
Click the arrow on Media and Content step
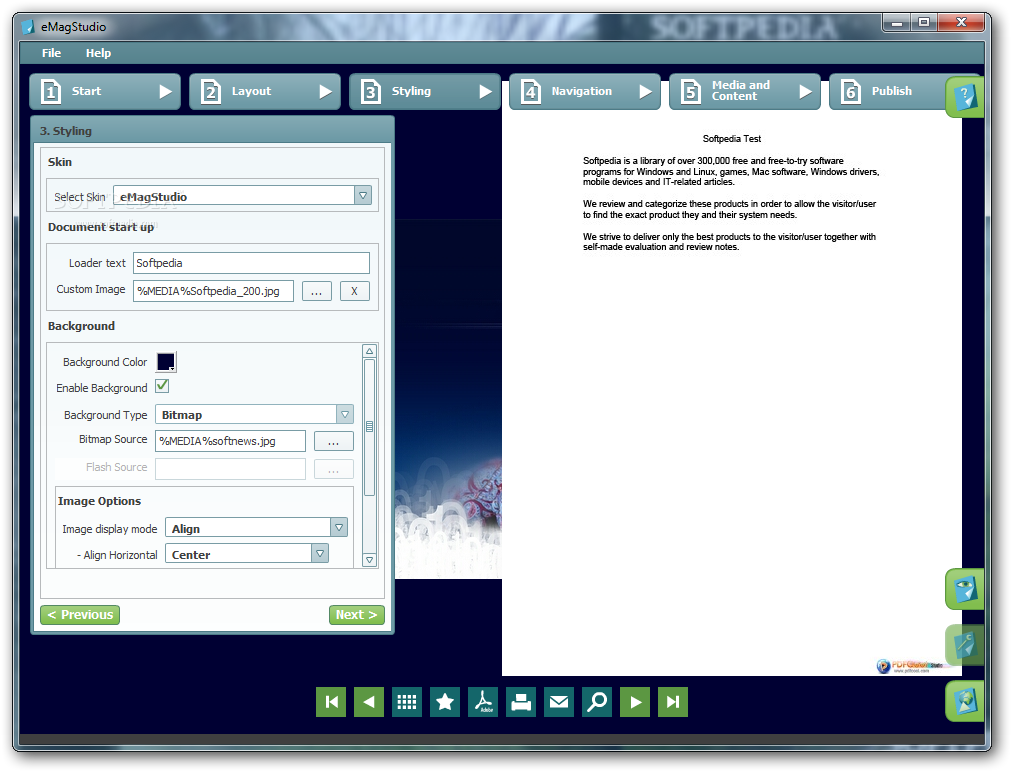tap(805, 92)
